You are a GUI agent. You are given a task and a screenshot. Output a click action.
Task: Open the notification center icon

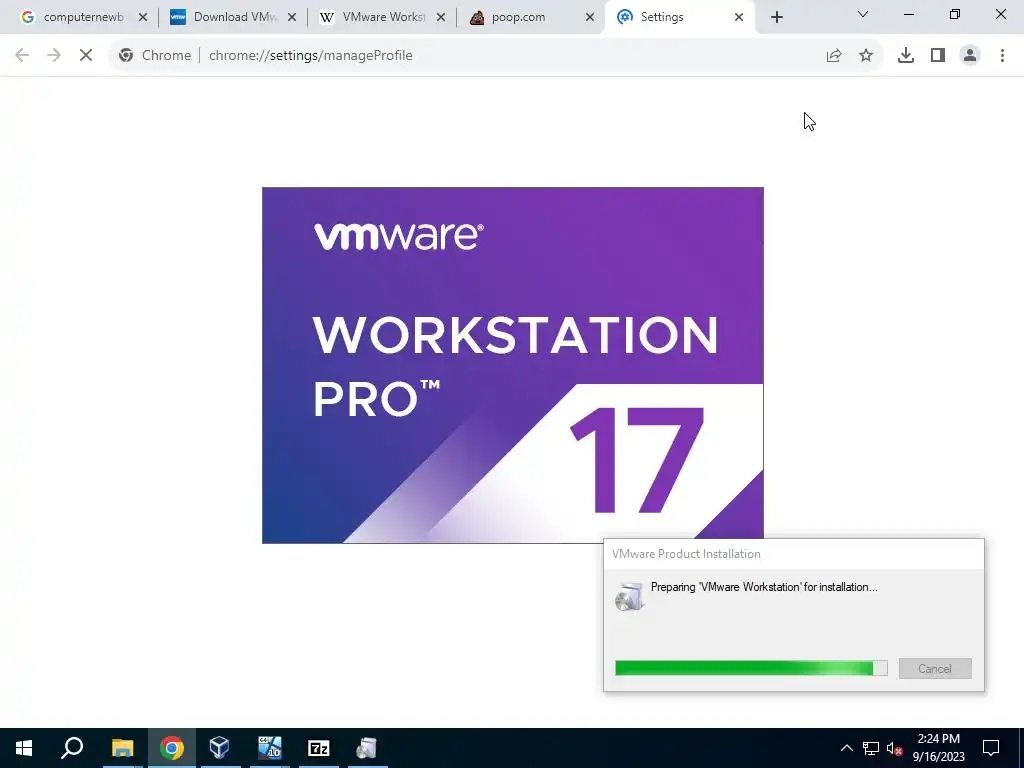pos(991,748)
